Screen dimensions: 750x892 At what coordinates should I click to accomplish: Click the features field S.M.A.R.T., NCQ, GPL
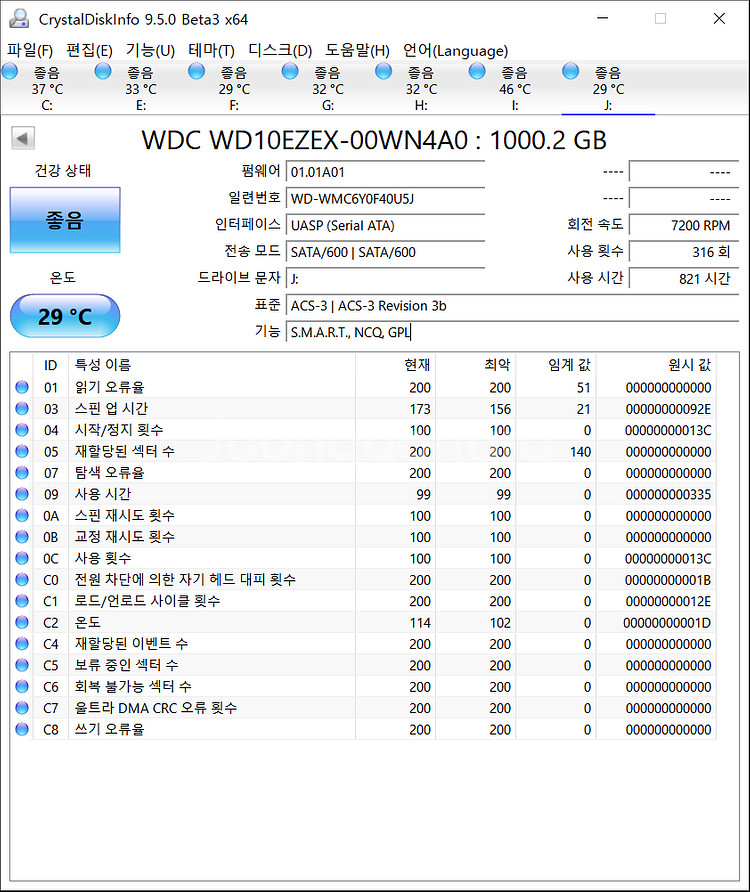coord(512,333)
